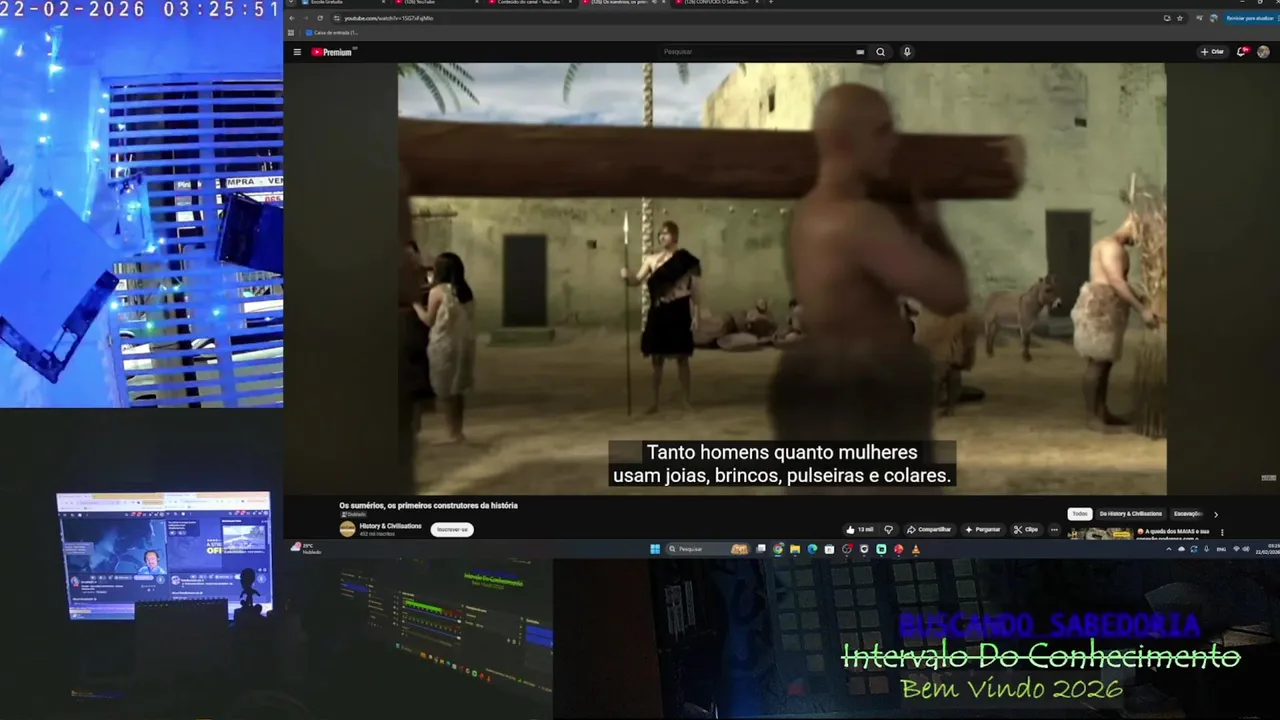Click the browser address bar URL

coord(390,18)
